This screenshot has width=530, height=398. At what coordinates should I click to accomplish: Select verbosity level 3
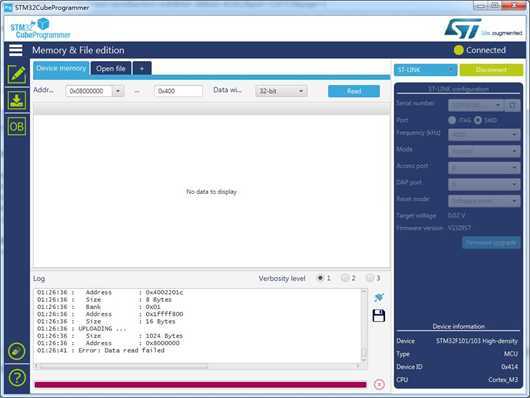pos(370,278)
